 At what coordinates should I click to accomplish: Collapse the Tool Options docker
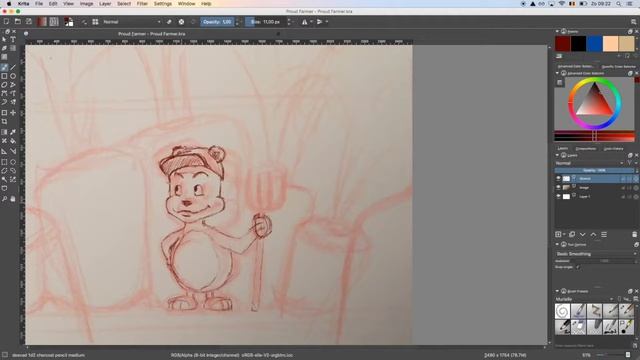pyautogui.click(x=557, y=244)
